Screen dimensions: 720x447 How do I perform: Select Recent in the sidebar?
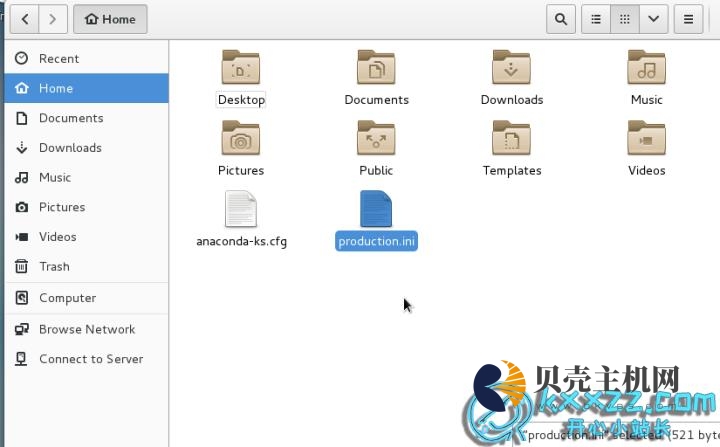(58, 59)
